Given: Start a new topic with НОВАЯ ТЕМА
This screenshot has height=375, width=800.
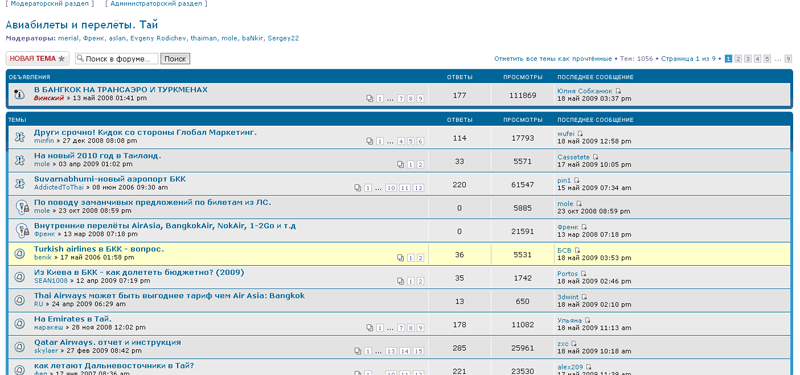Looking at the screenshot, I should 37,59.
